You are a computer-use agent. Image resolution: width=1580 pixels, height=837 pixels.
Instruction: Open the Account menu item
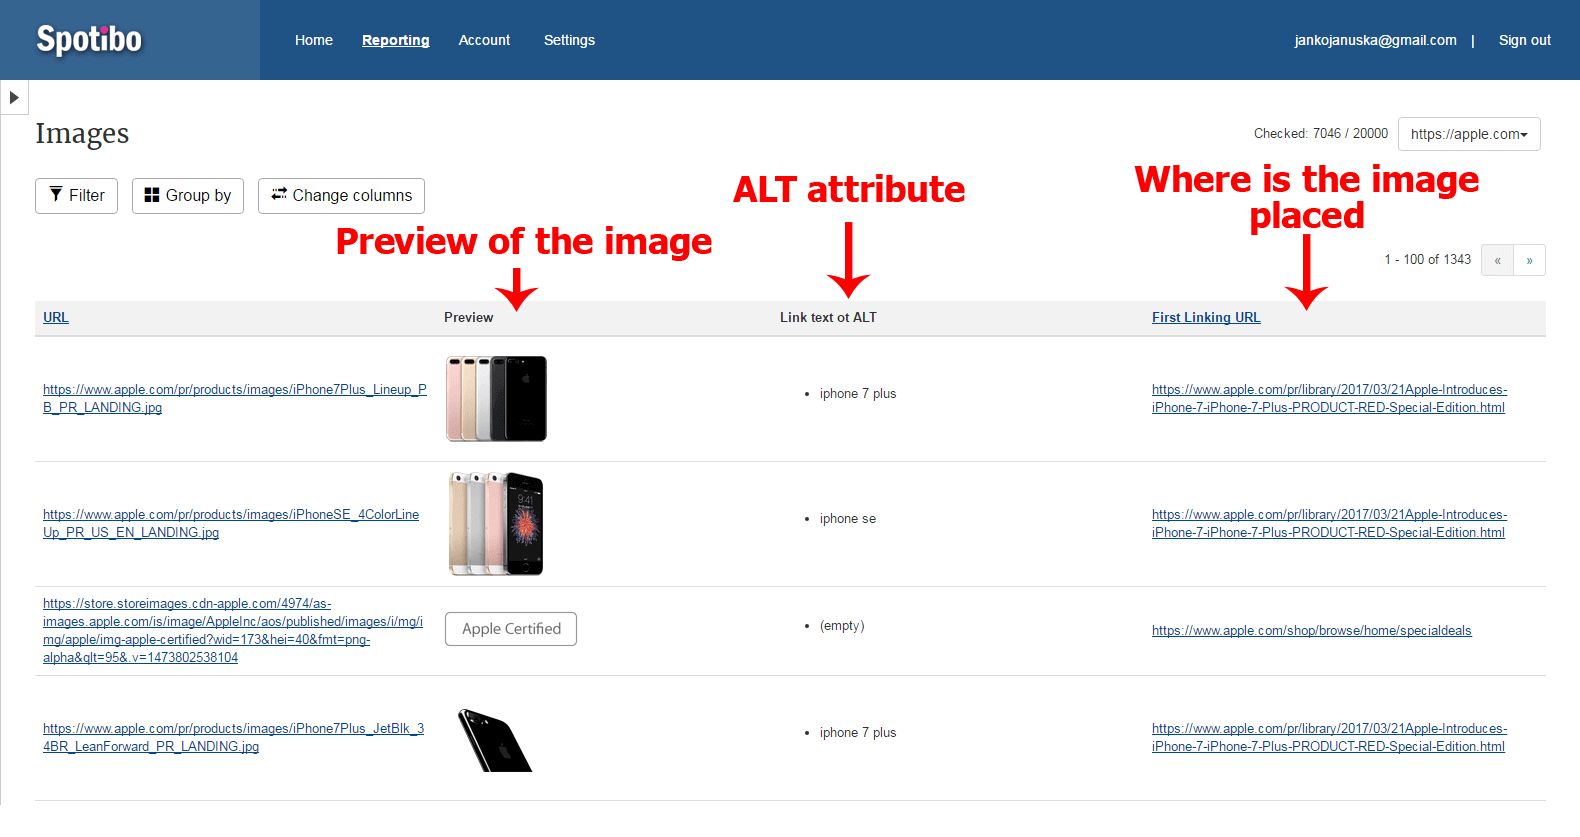point(484,40)
